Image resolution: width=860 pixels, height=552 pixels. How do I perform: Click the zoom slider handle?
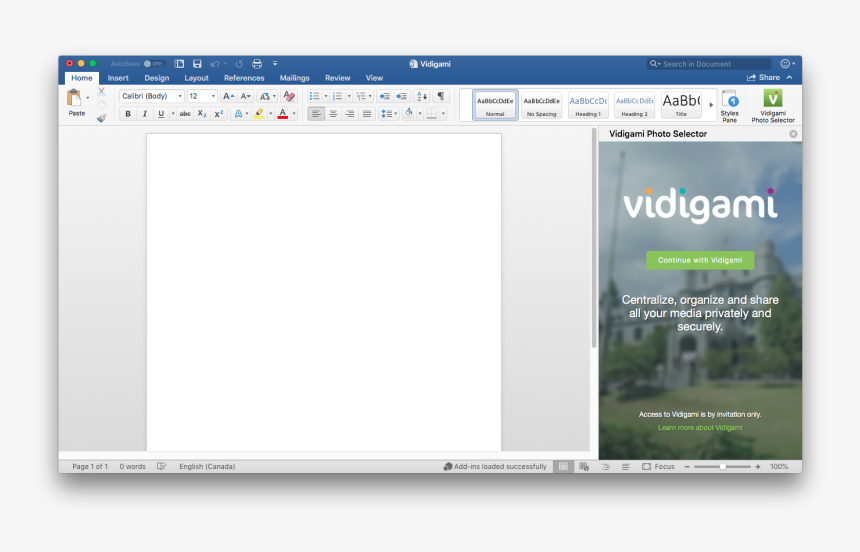[723, 466]
